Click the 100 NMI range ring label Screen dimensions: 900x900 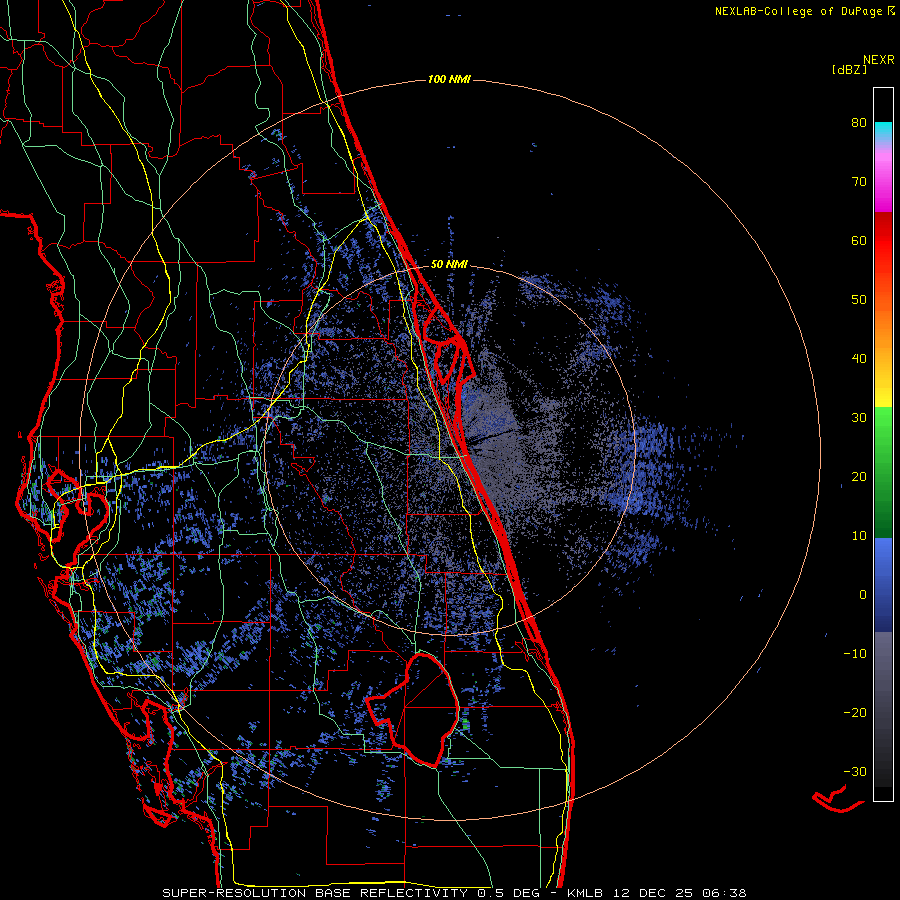[x=449, y=79]
